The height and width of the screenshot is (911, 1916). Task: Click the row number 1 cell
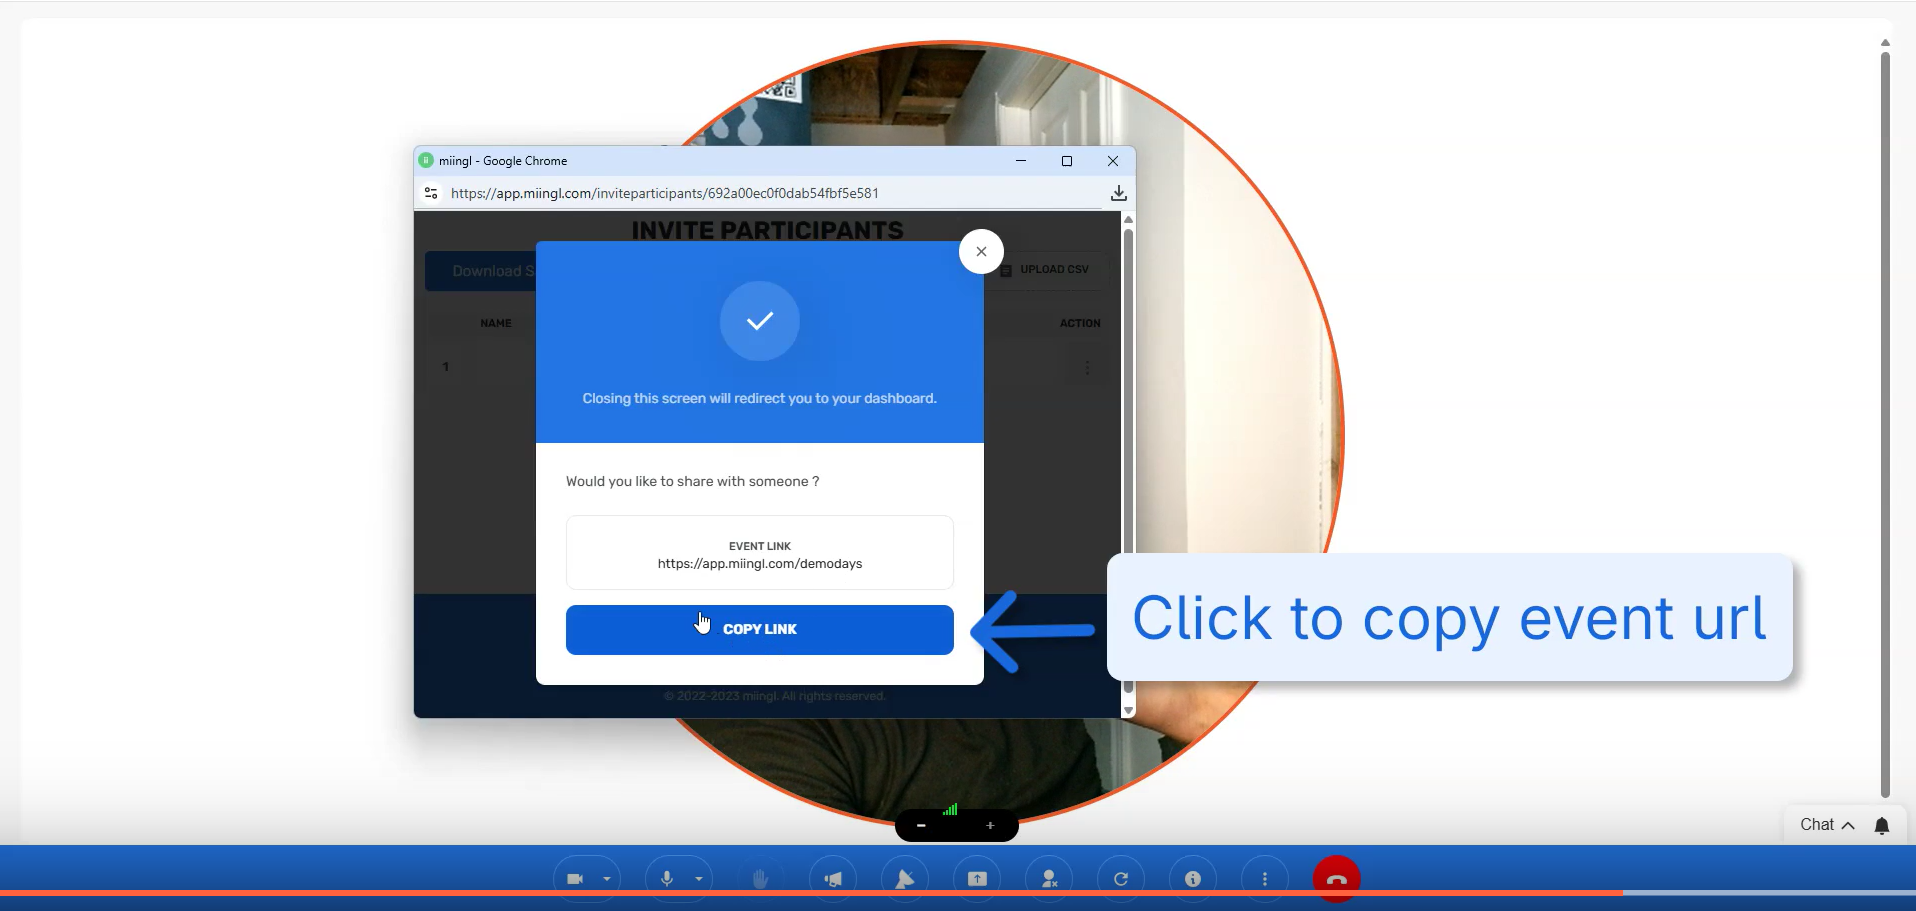pos(446,367)
